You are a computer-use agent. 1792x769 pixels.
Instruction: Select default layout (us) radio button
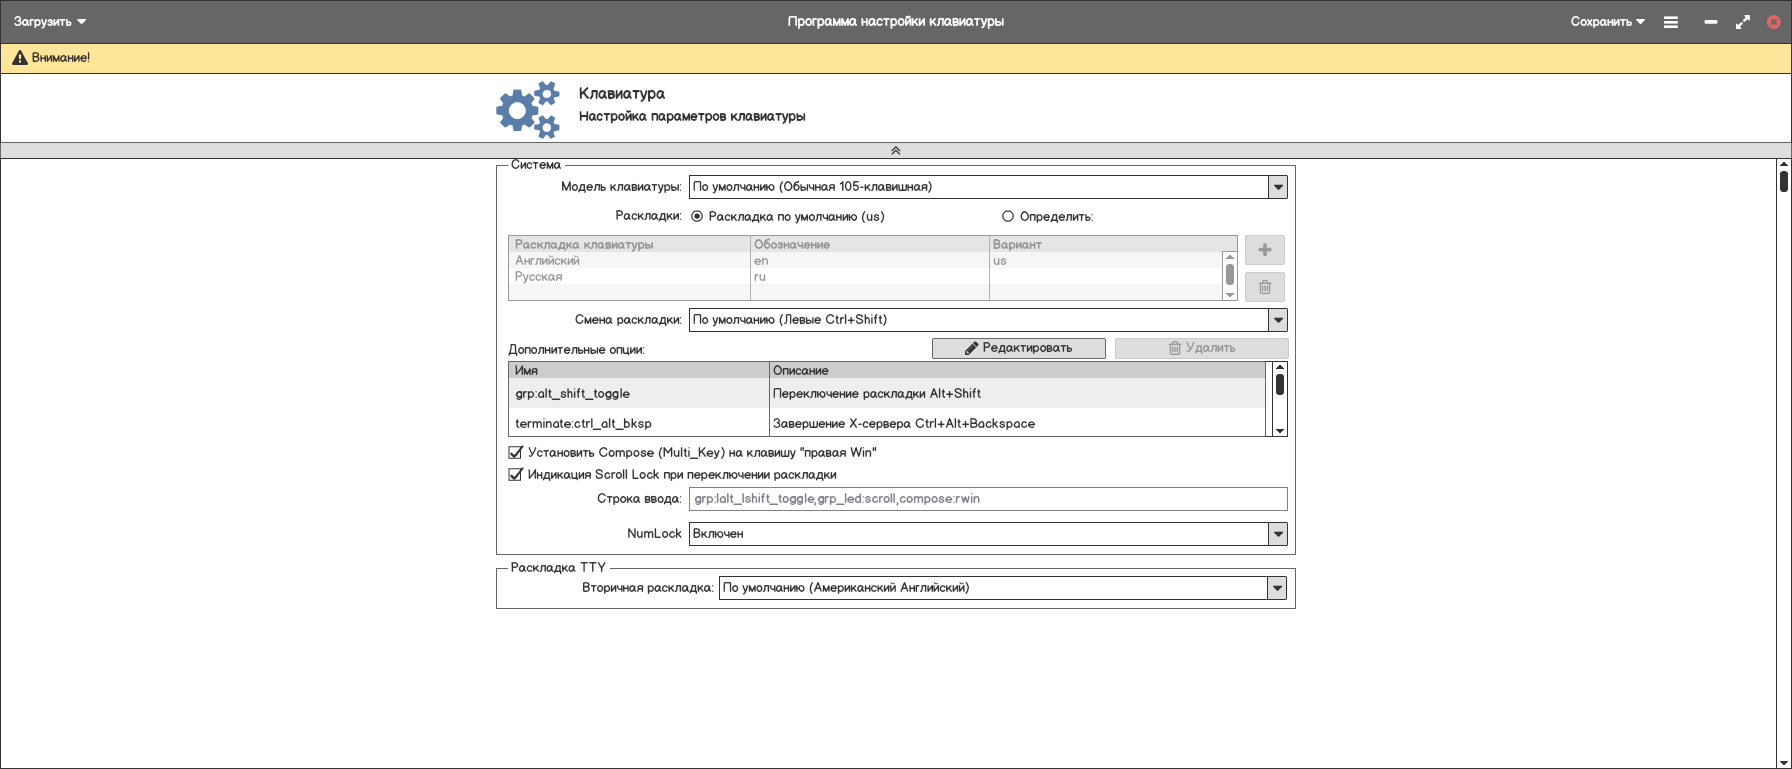(x=697, y=217)
